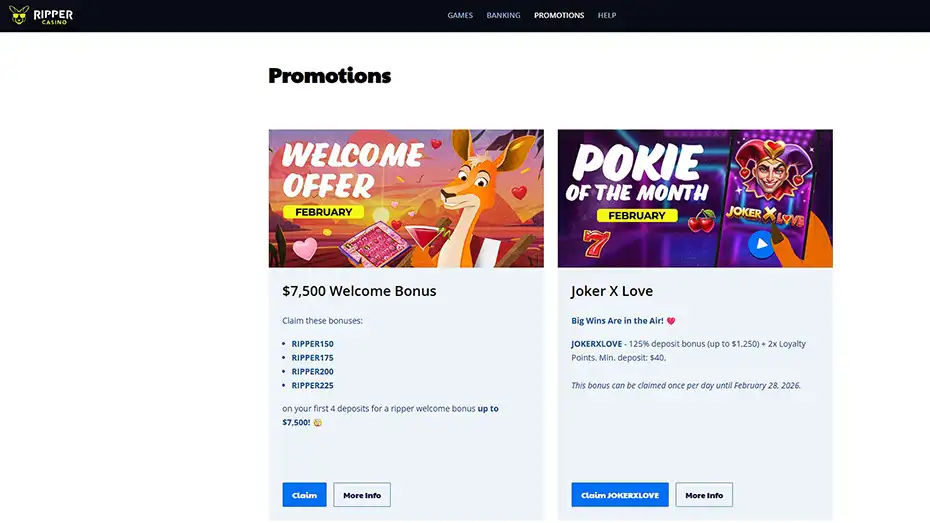This screenshot has width=930, height=523.
Task: Click the blue Claim button for the Welcome Bonus
Action: point(304,495)
